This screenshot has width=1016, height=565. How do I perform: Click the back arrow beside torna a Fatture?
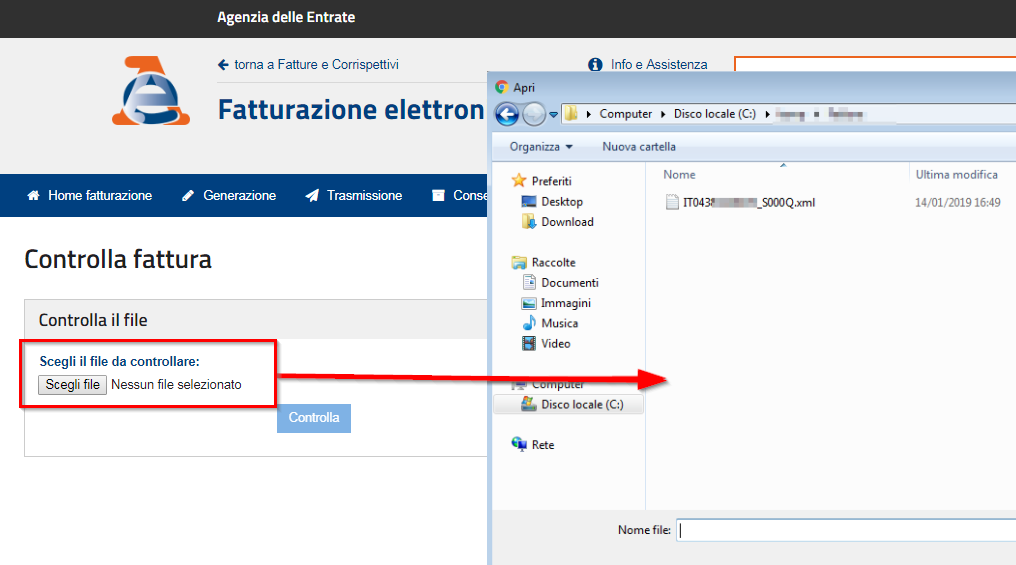[224, 65]
